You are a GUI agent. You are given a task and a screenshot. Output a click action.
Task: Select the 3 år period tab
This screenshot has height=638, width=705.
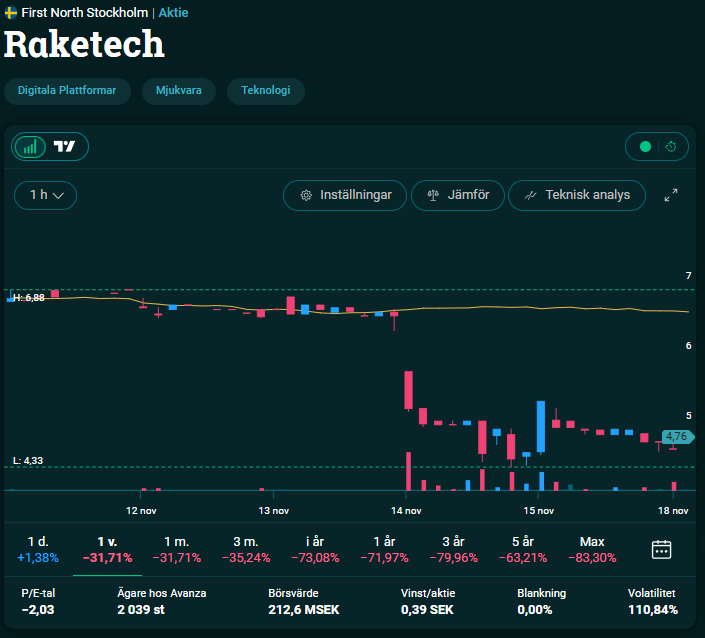click(x=454, y=549)
